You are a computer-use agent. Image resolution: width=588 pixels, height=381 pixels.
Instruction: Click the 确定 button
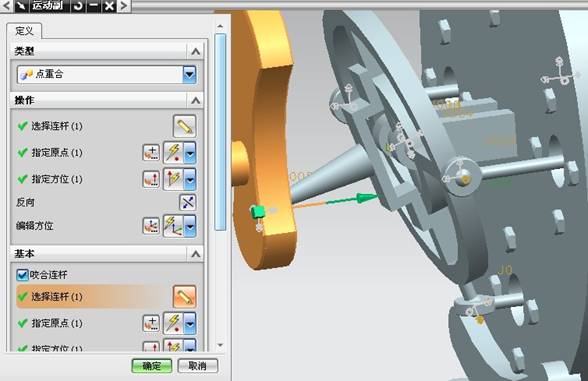coord(152,366)
